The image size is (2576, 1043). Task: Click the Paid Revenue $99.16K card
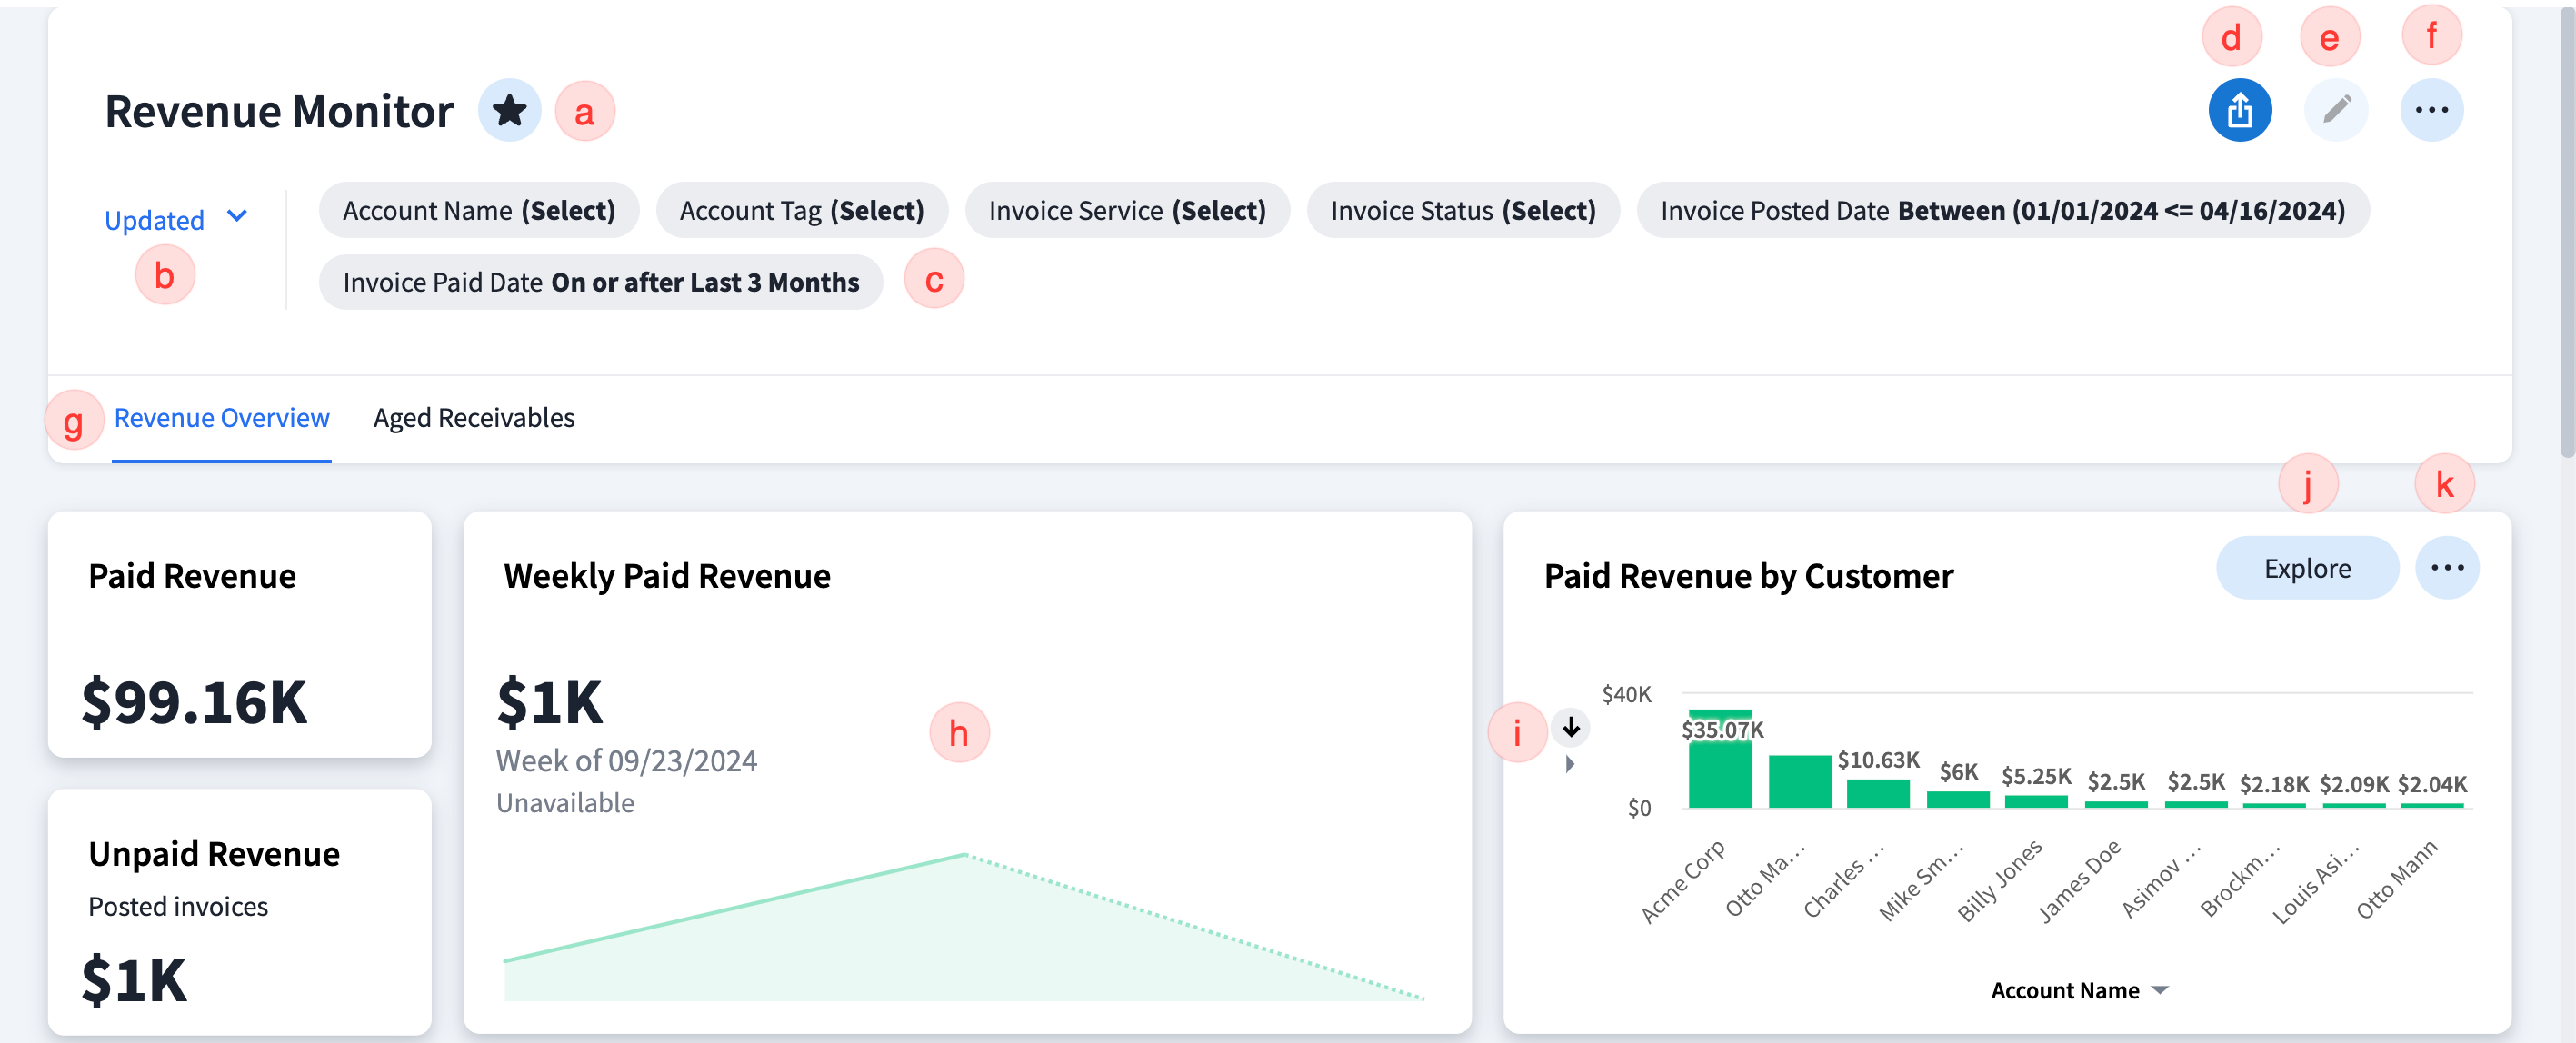tap(239, 635)
